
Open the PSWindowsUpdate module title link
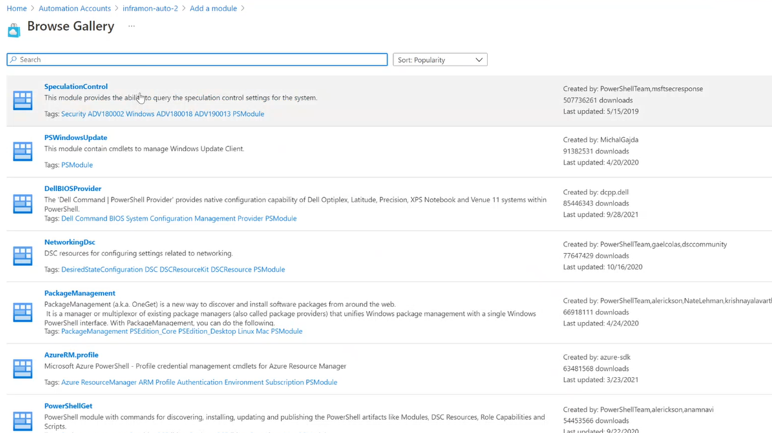click(x=76, y=138)
